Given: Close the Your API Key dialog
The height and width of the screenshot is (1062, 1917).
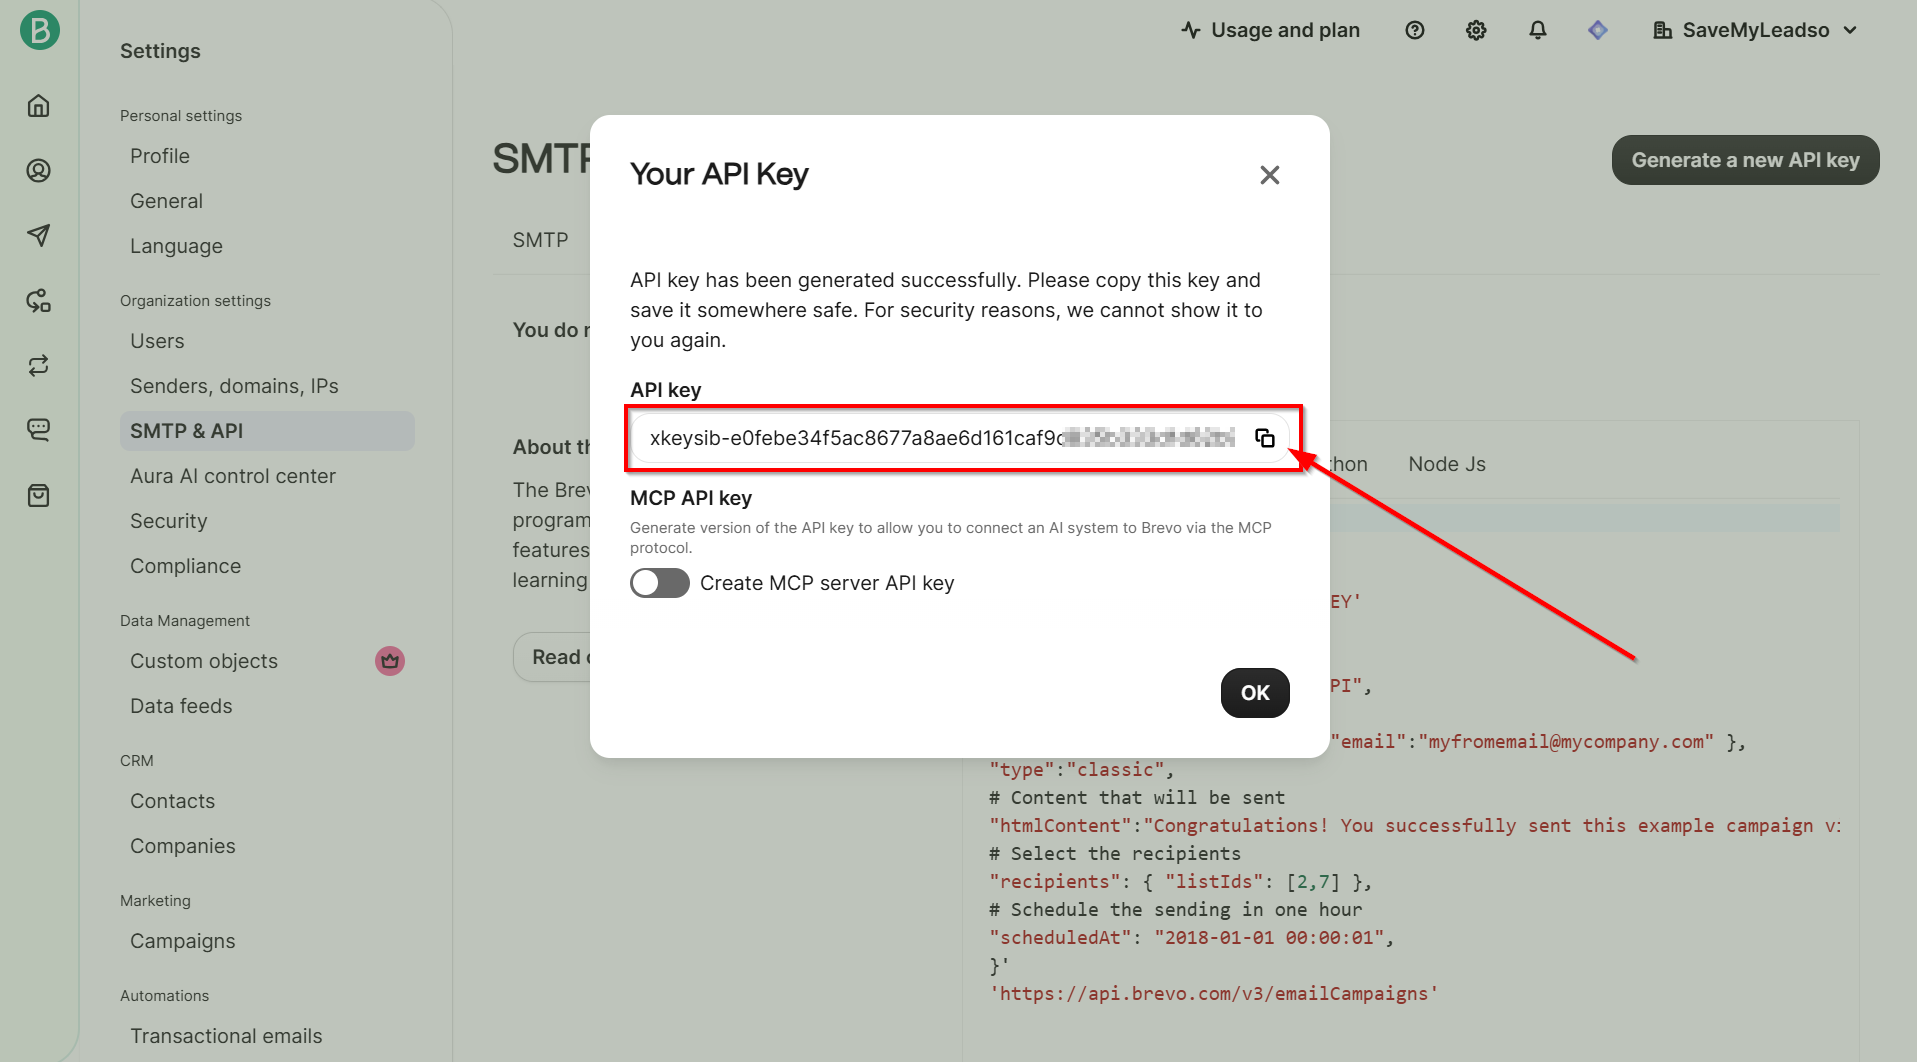Looking at the screenshot, I should 1269,175.
